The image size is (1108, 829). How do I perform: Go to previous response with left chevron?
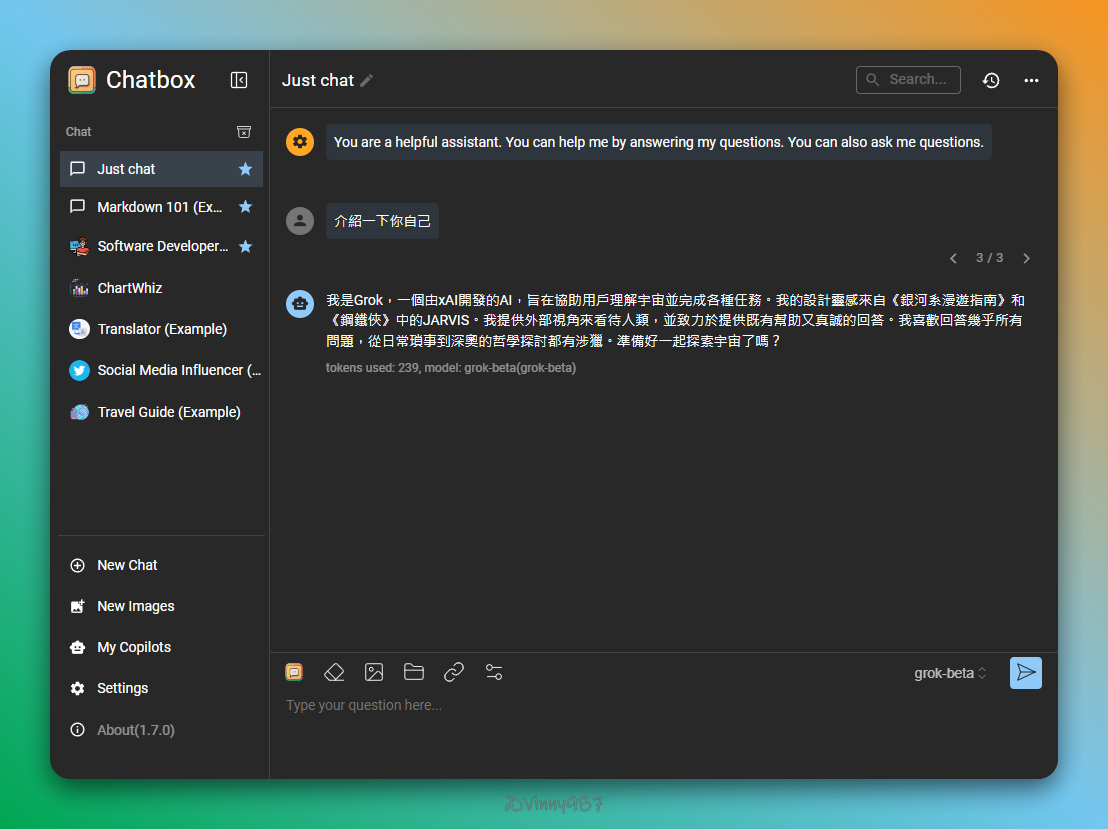tap(953, 258)
